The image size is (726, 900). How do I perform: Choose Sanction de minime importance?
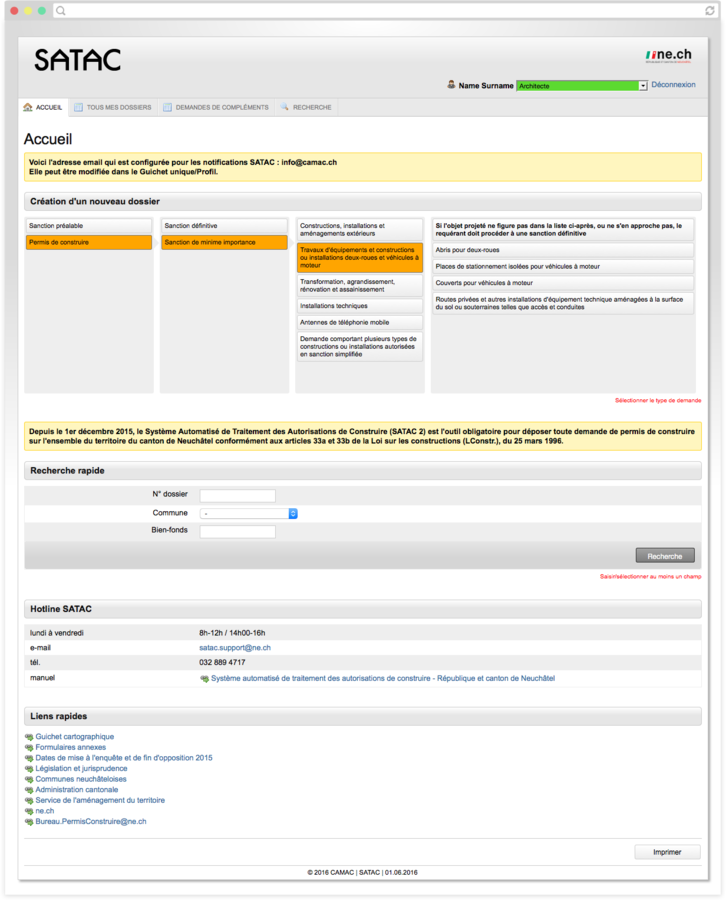[224, 242]
